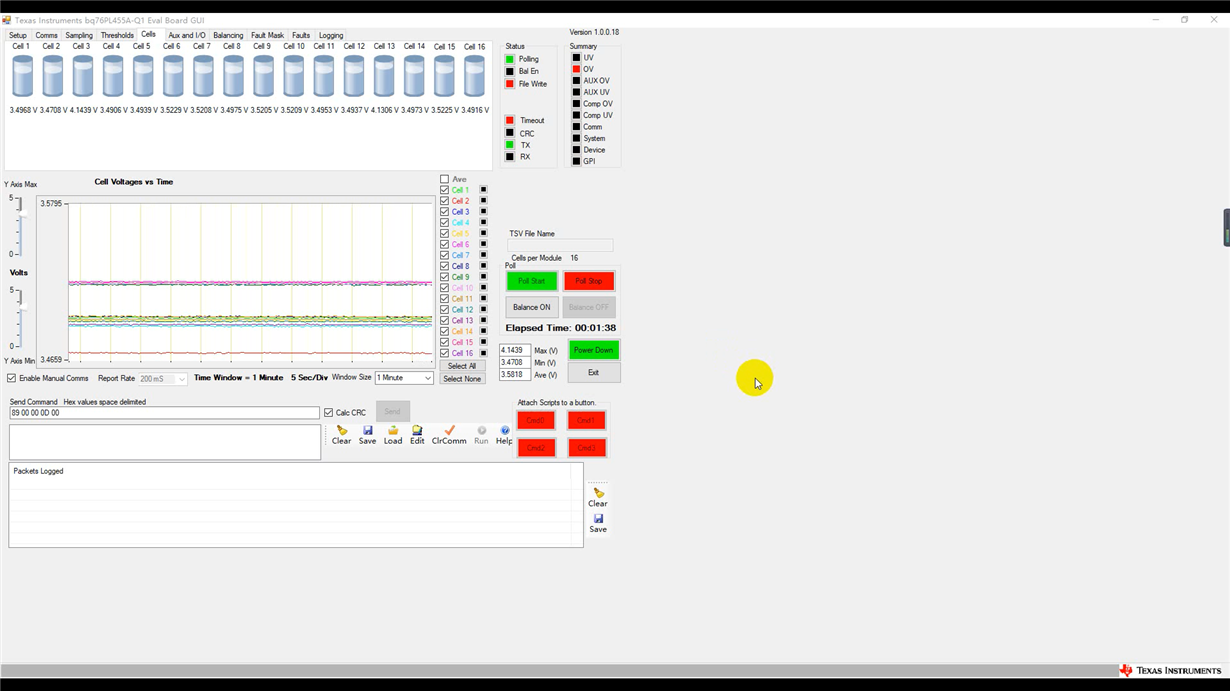Click the Exit button
The height and width of the screenshot is (691, 1230).
(593, 373)
